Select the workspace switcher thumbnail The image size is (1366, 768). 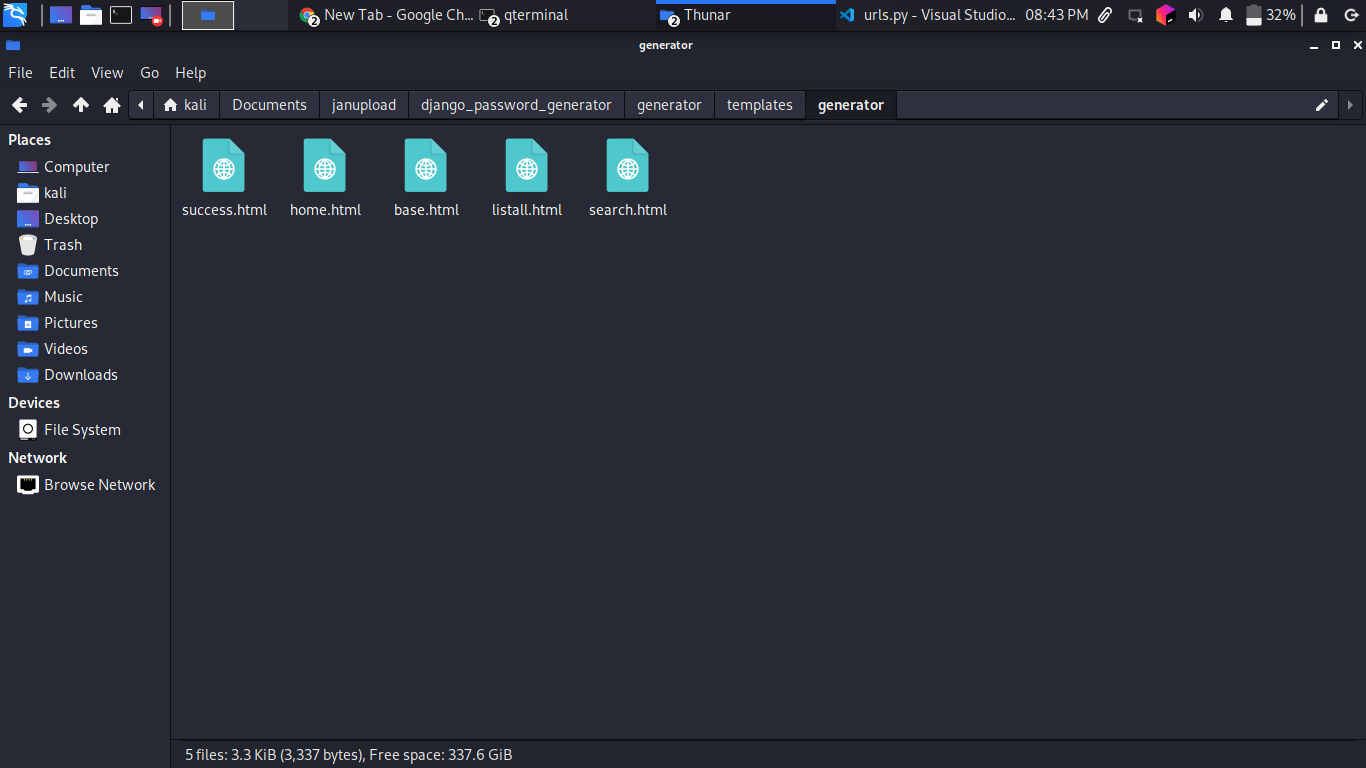click(x=208, y=15)
